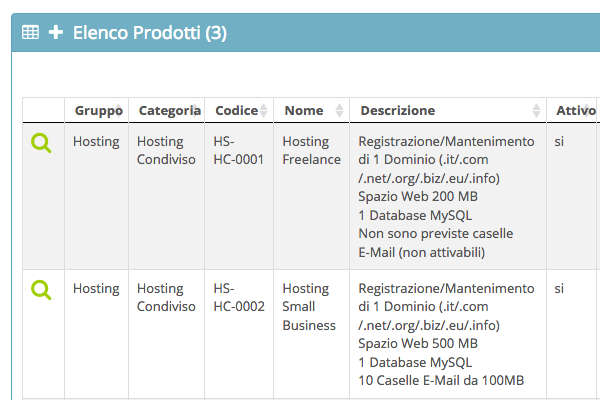Sort by Descrizione column arrows

[x=536, y=110]
